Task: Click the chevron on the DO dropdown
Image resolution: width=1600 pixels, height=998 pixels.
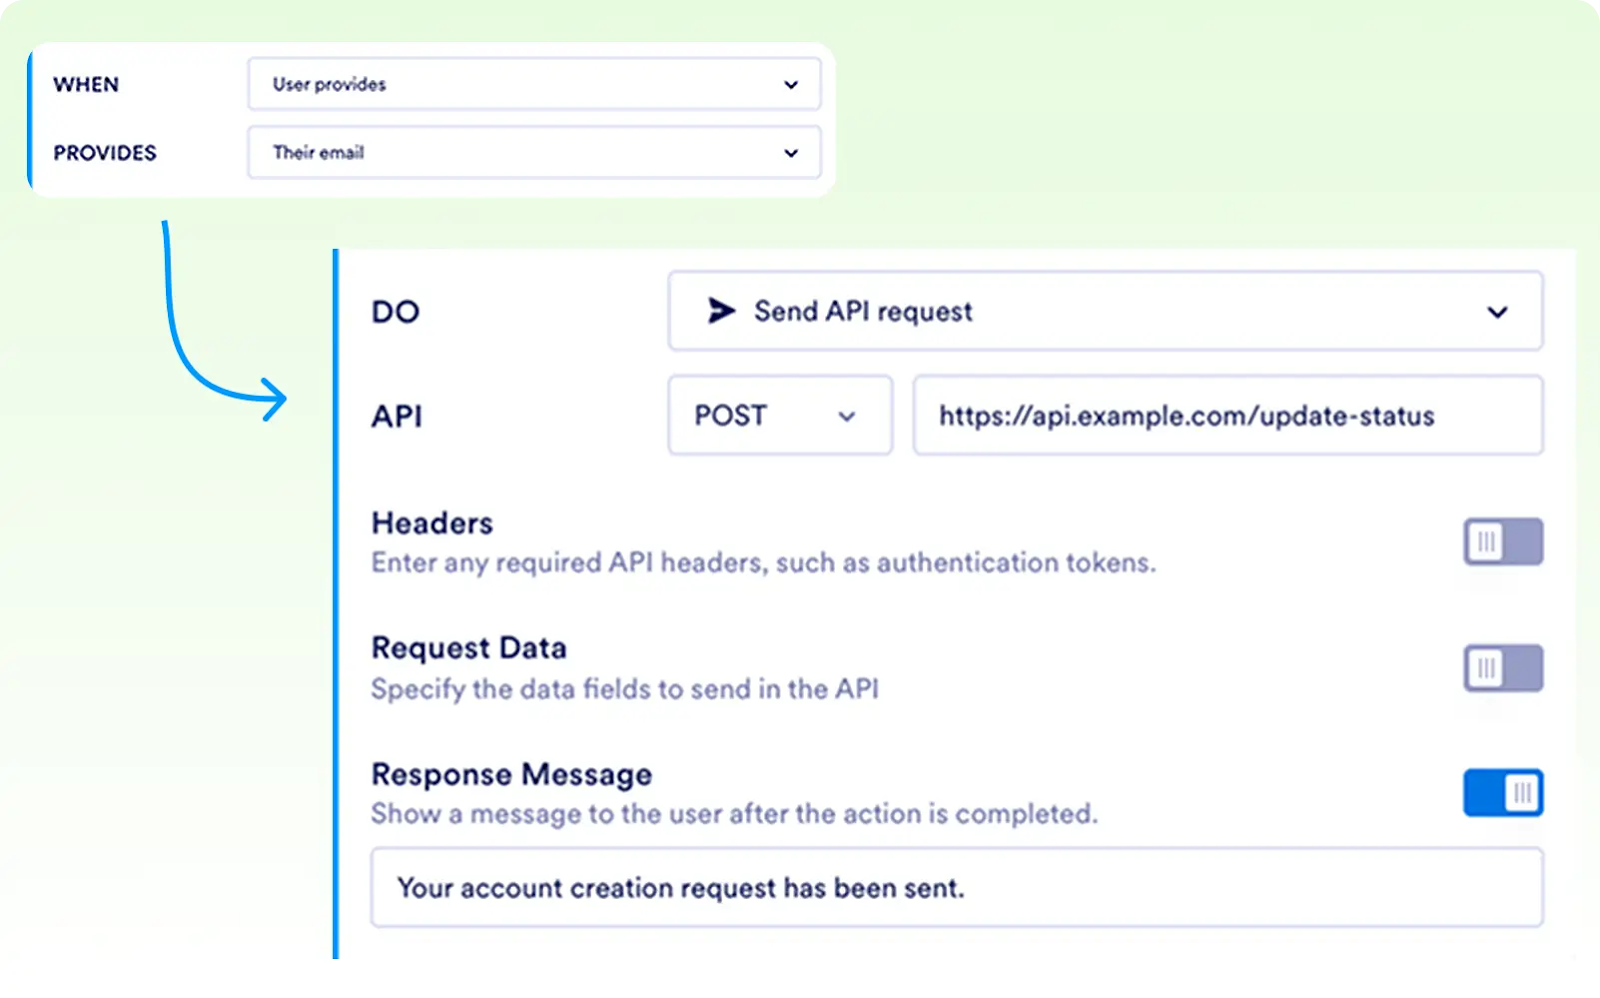Action: (1497, 312)
